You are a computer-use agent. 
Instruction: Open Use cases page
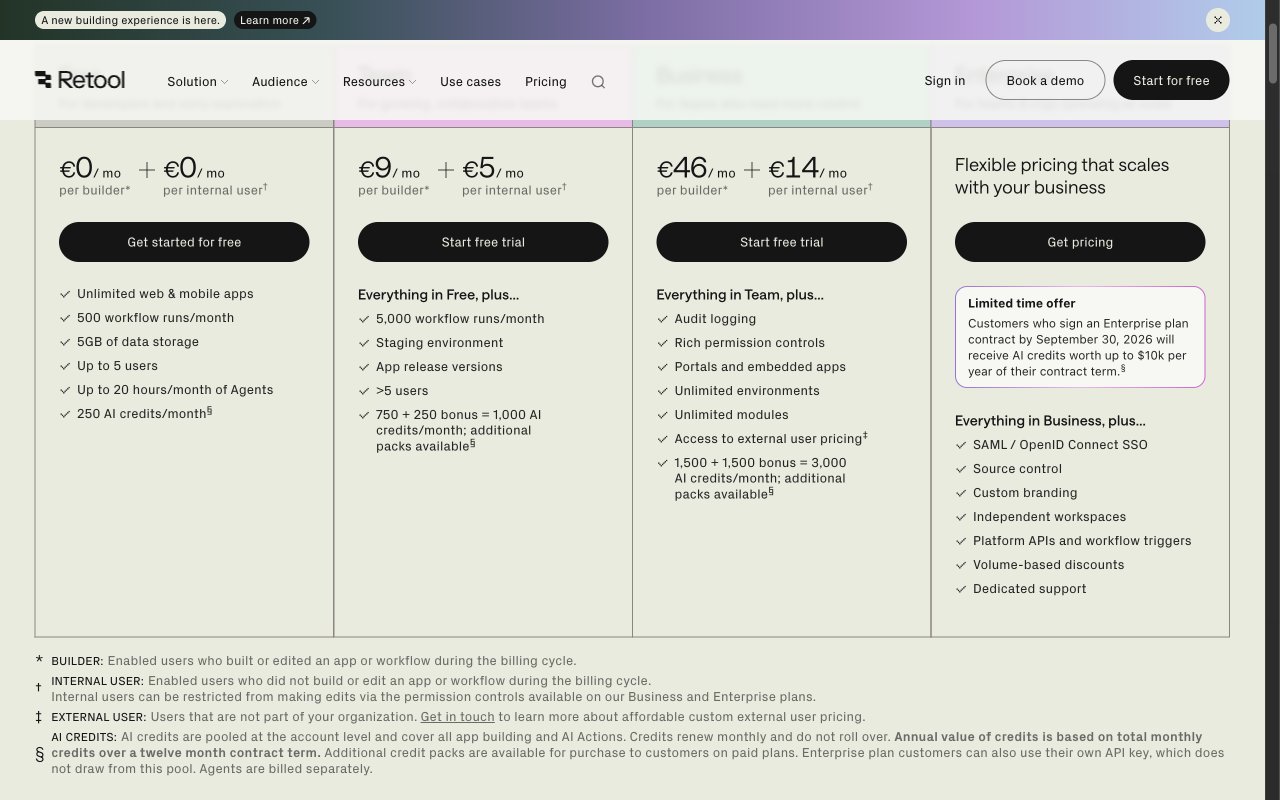(x=470, y=82)
